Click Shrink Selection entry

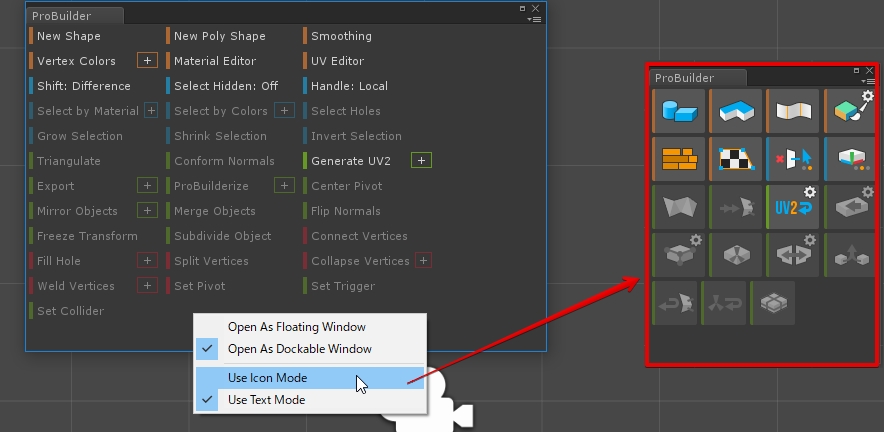(x=220, y=136)
